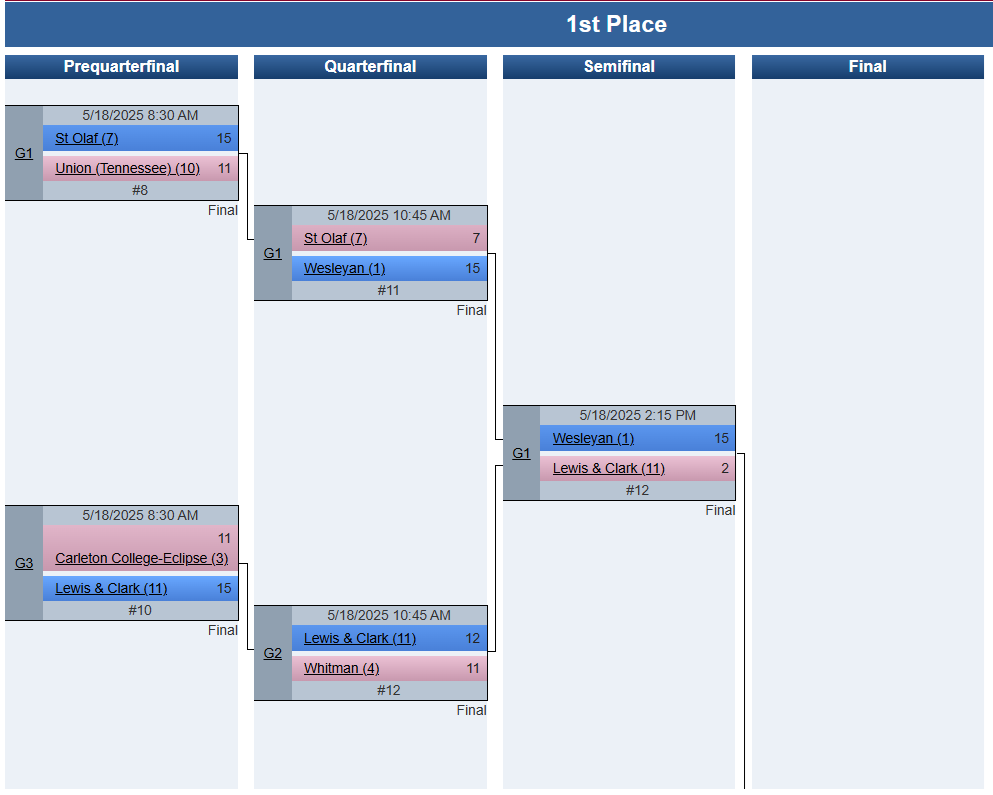This screenshot has width=993, height=795.
Task: Open Lewis & Clark (11) in Prequarterfinal G3
Action: (x=111, y=588)
